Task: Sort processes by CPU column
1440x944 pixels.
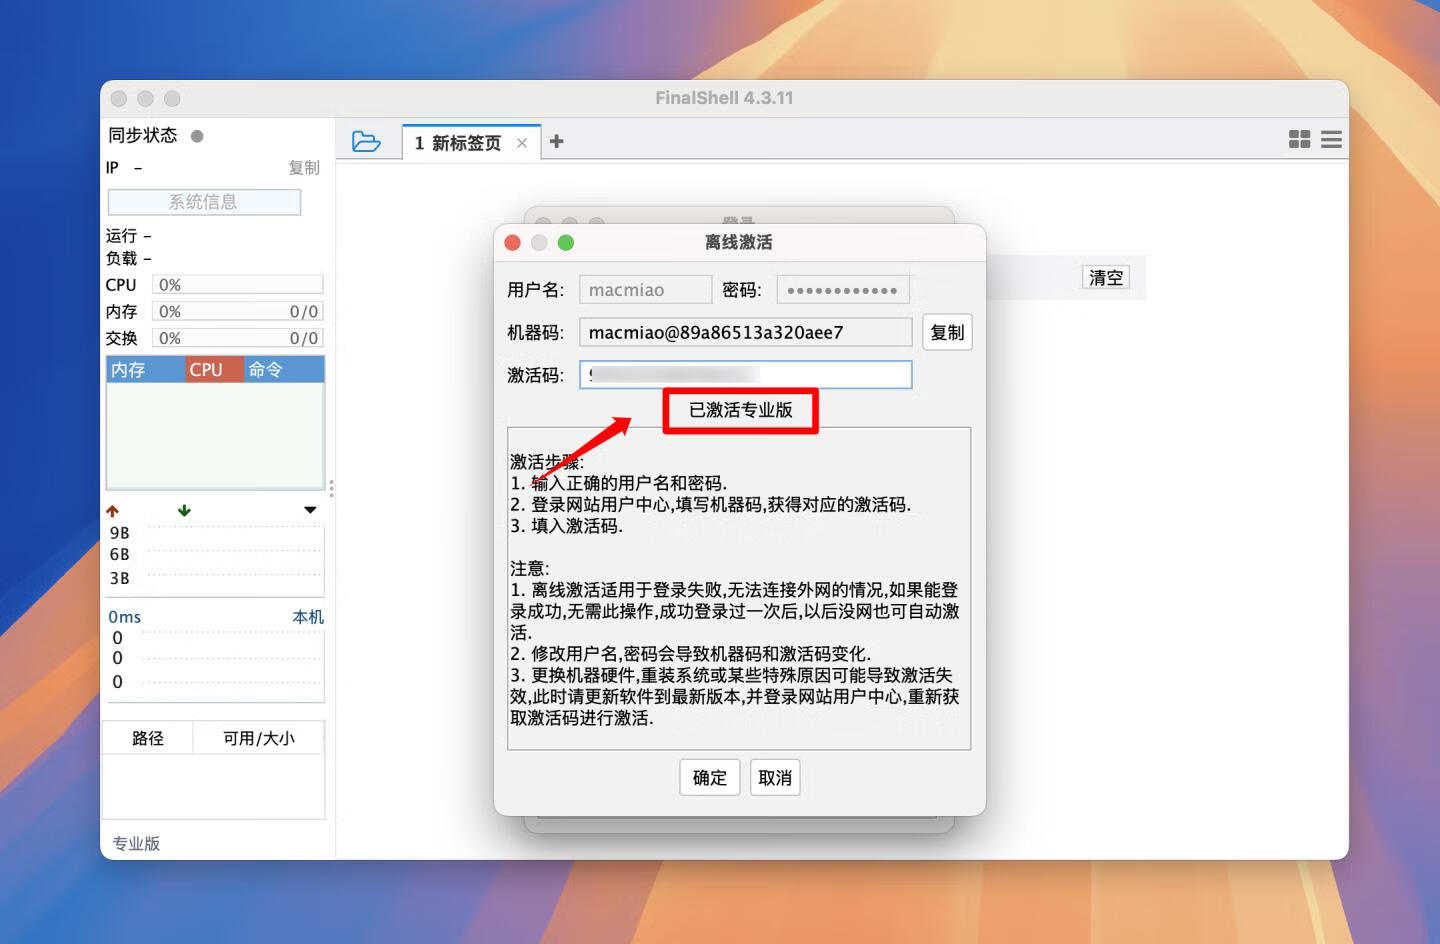Action: [214, 370]
